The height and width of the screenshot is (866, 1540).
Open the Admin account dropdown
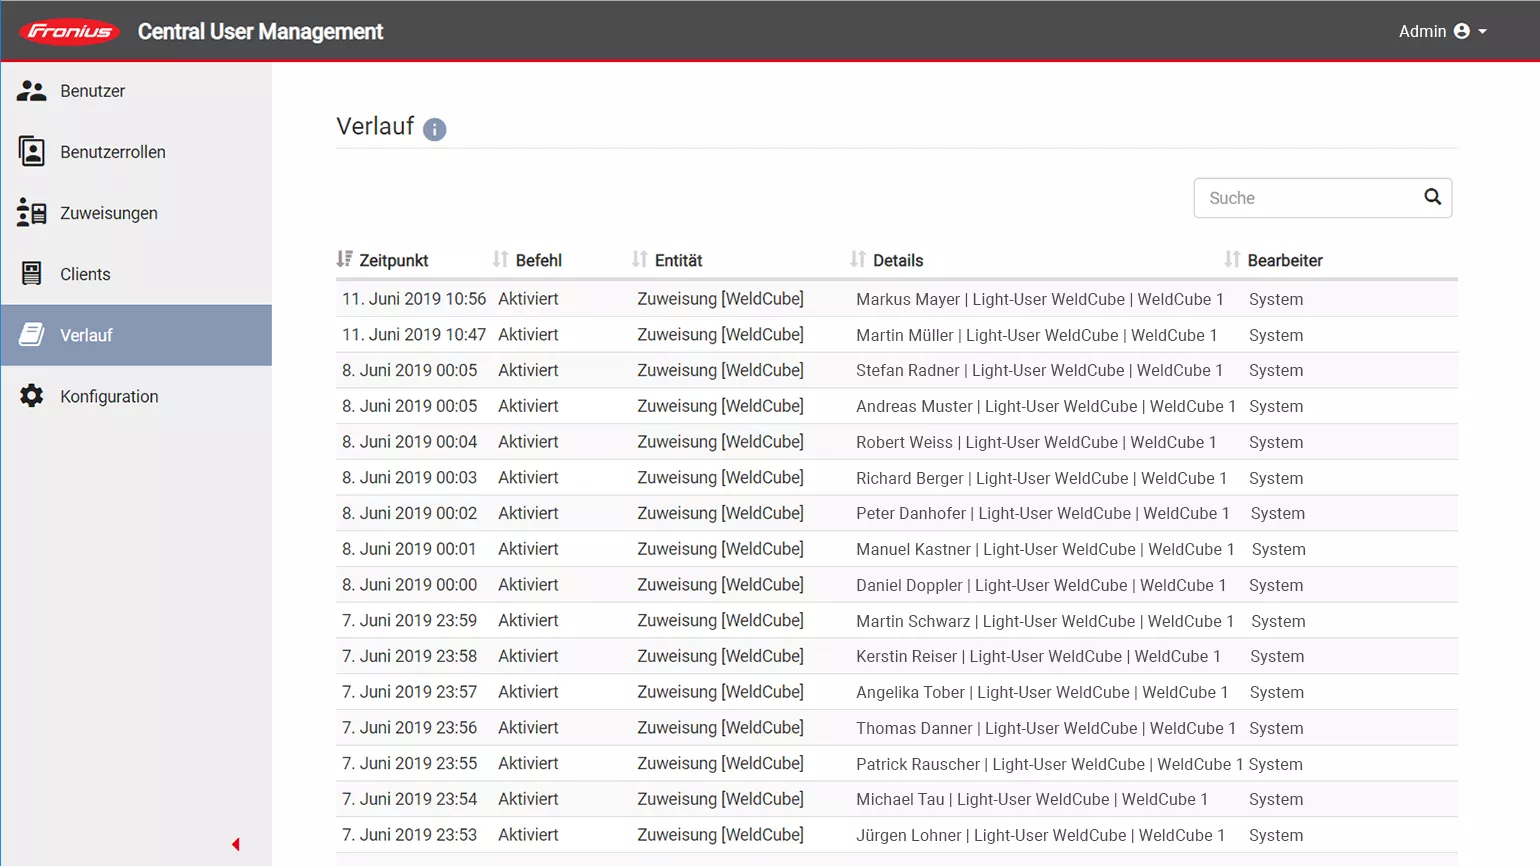pos(1442,32)
